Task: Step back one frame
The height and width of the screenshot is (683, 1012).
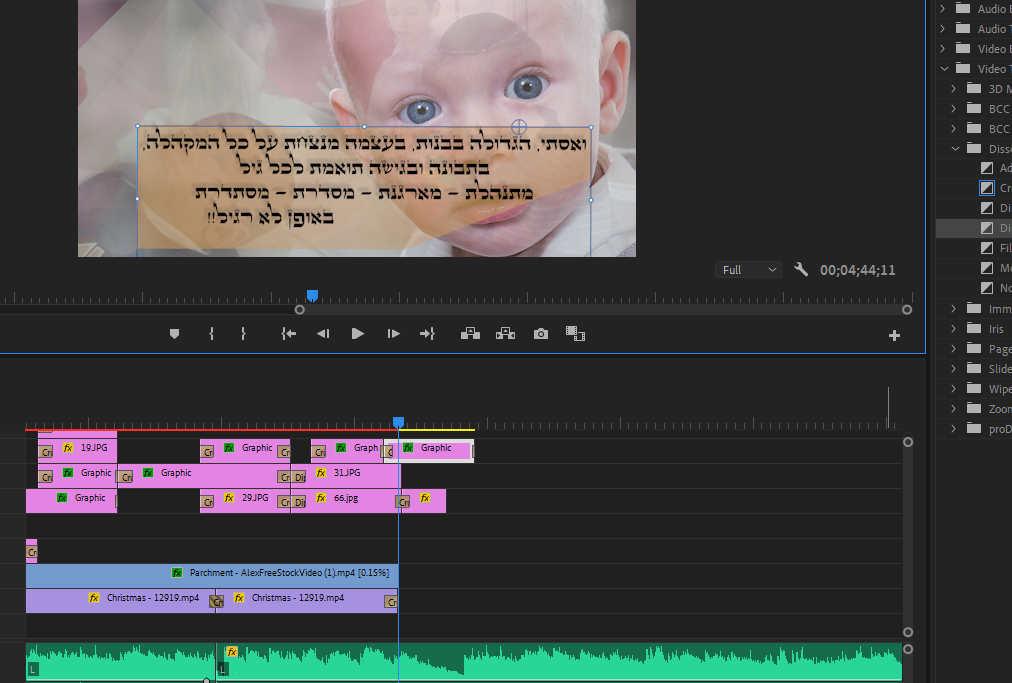Action: click(x=323, y=334)
